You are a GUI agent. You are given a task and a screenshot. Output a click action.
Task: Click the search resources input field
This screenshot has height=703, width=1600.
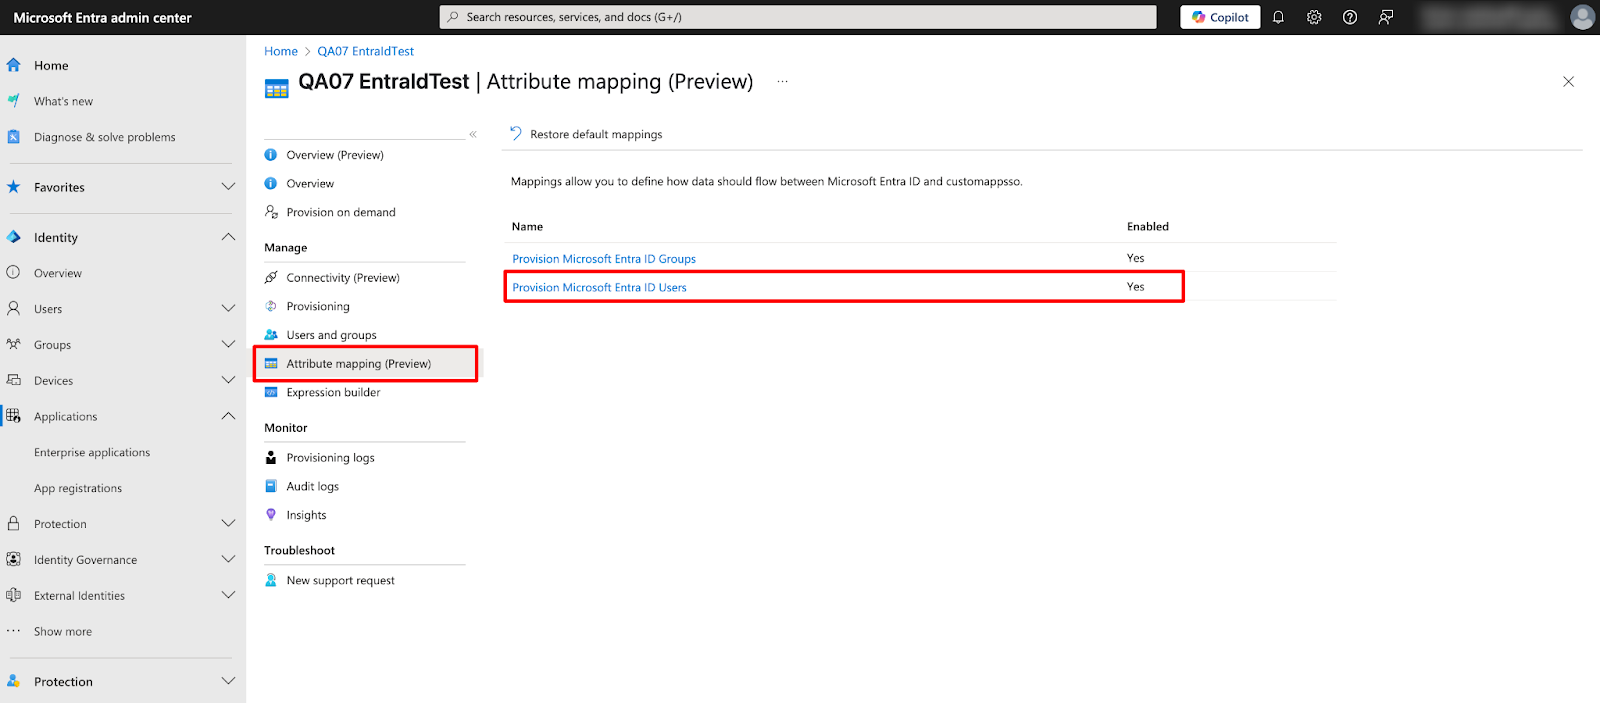tap(798, 17)
